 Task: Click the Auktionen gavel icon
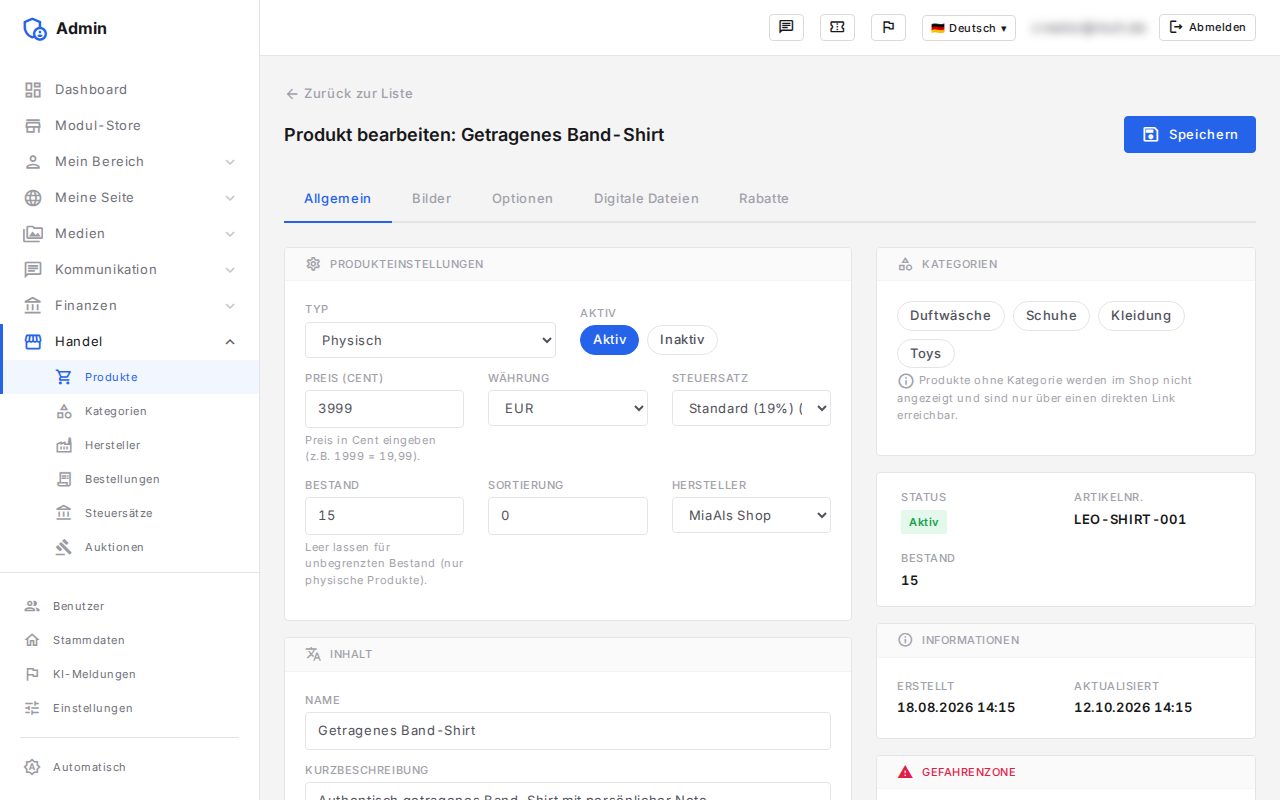tap(64, 547)
